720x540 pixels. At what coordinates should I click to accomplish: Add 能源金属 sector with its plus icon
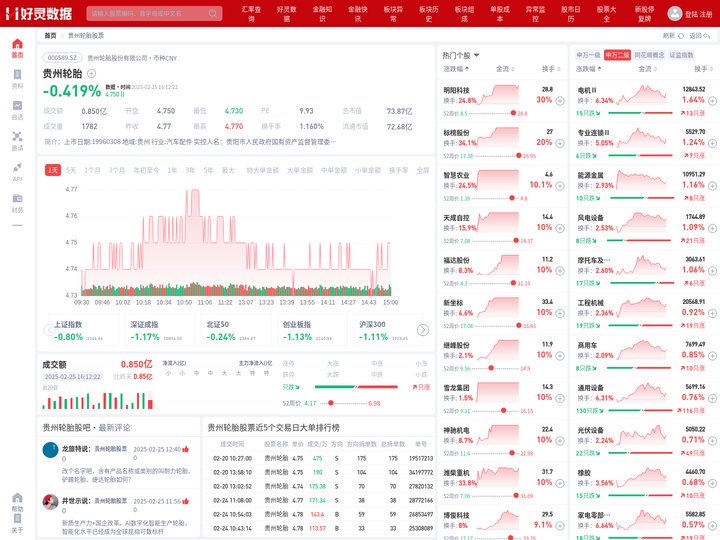[712, 186]
